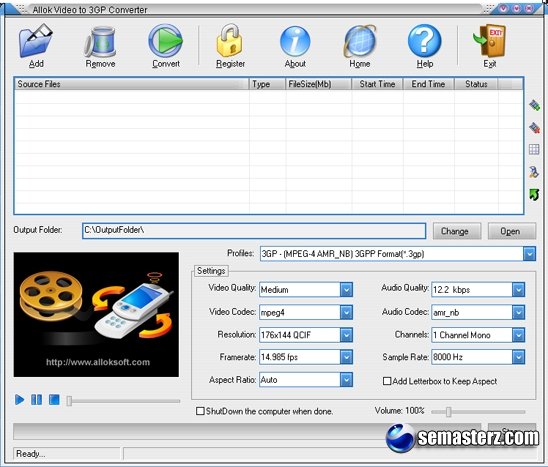Viewport: 548px width, 467px height.
Task: Adjust the Volume slider handle
Action: 448,411
